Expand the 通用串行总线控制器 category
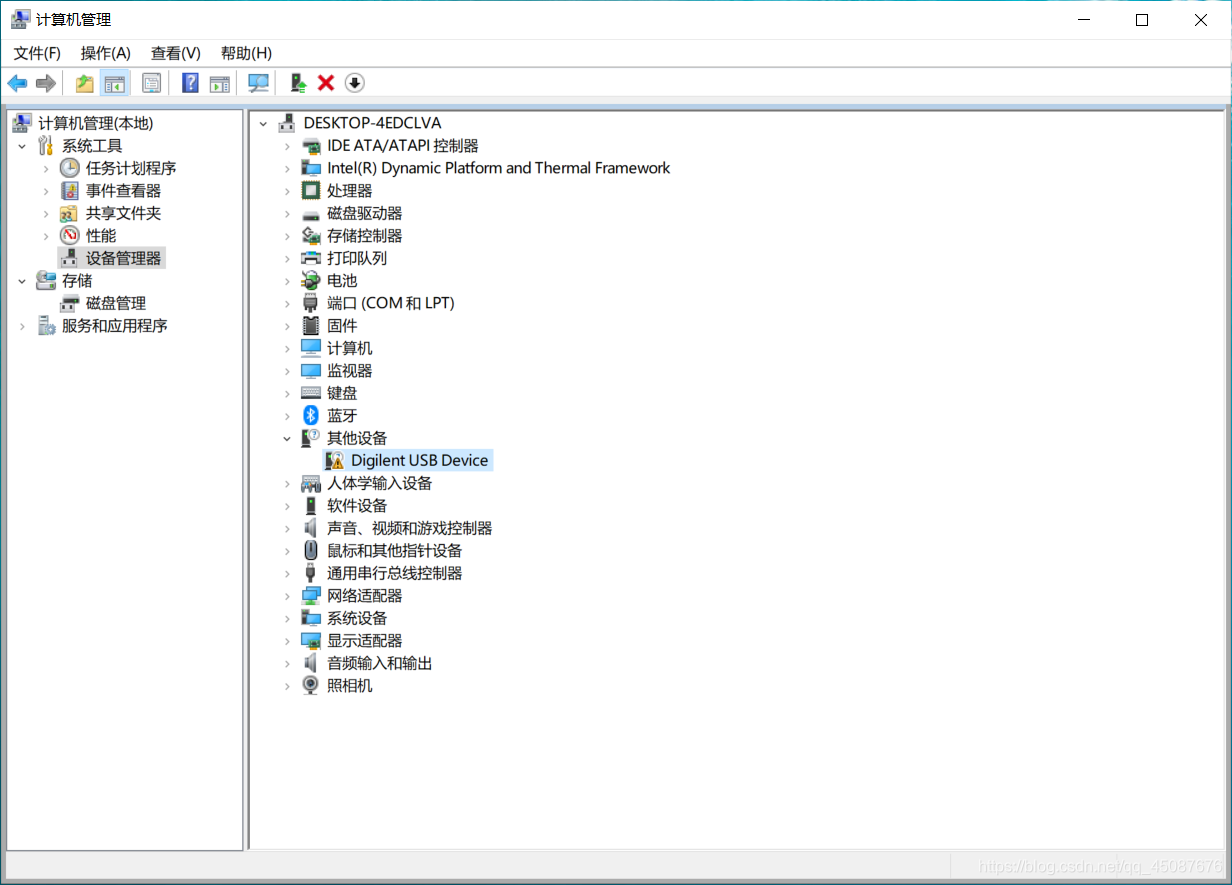The width and height of the screenshot is (1232, 885). [287, 573]
